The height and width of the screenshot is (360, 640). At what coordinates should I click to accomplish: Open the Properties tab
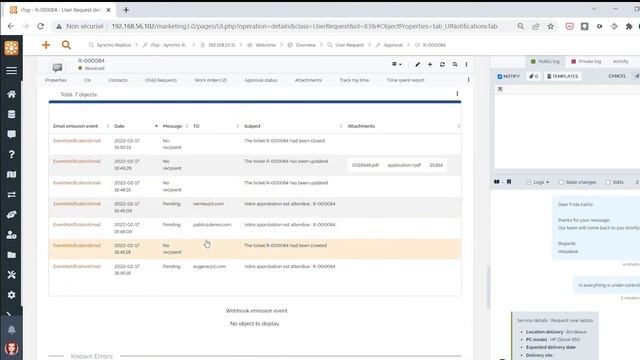(56, 80)
